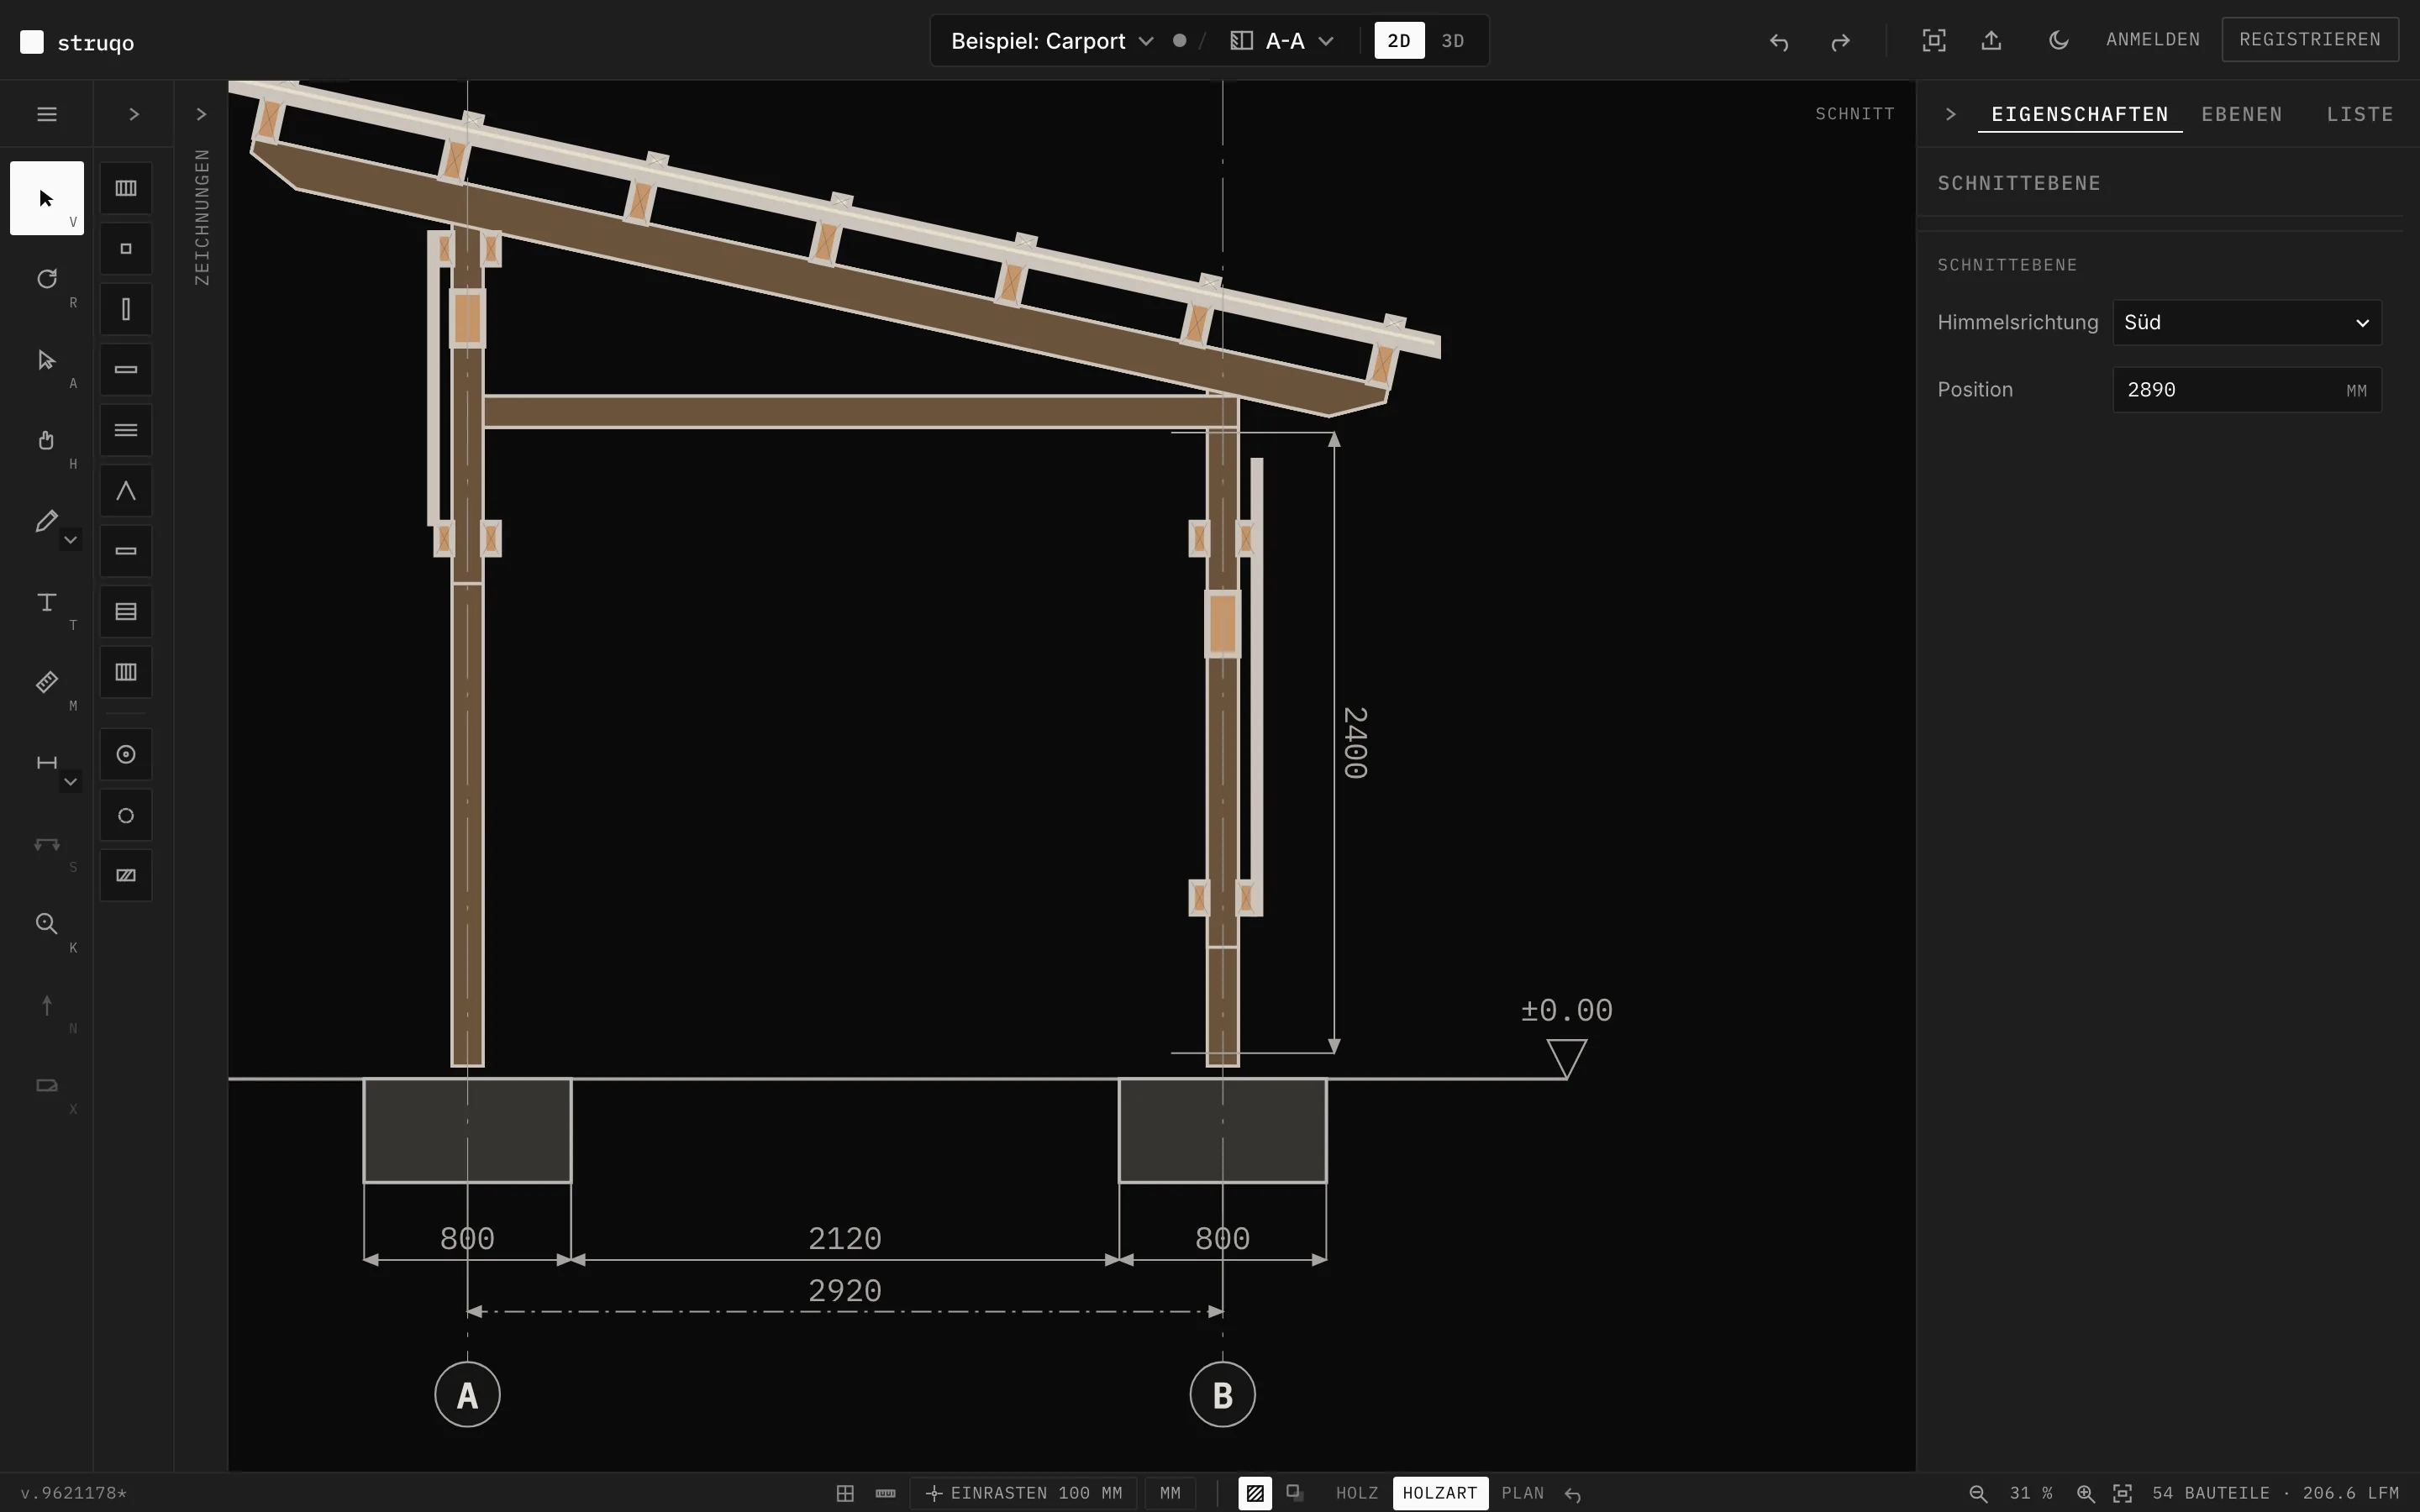2420x1512 pixels.
Task: Pick the target circle element icon
Action: pyautogui.click(x=126, y=755)
